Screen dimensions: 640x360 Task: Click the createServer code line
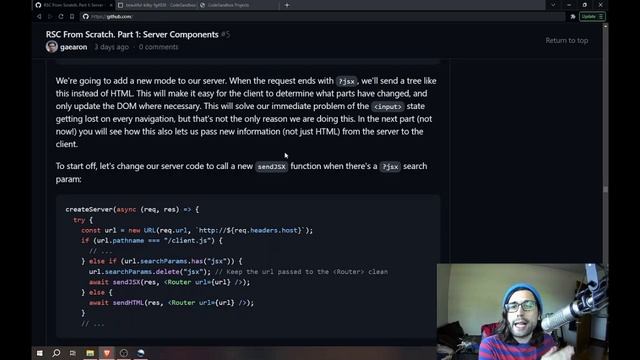(x=132, y=209)
